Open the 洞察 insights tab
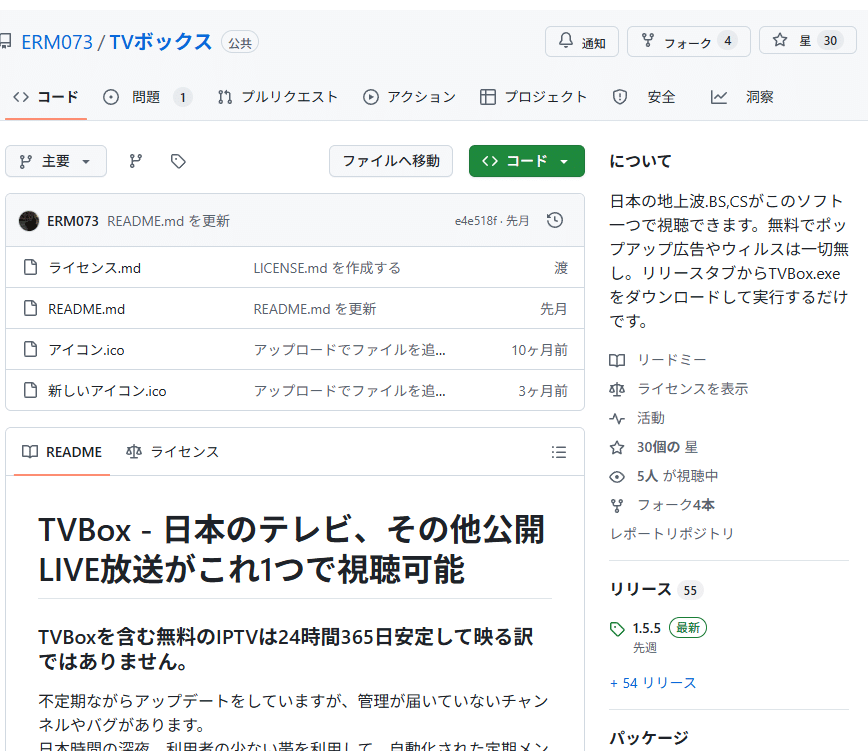This screenshot has width=868, height=751. tap(742, 97)
